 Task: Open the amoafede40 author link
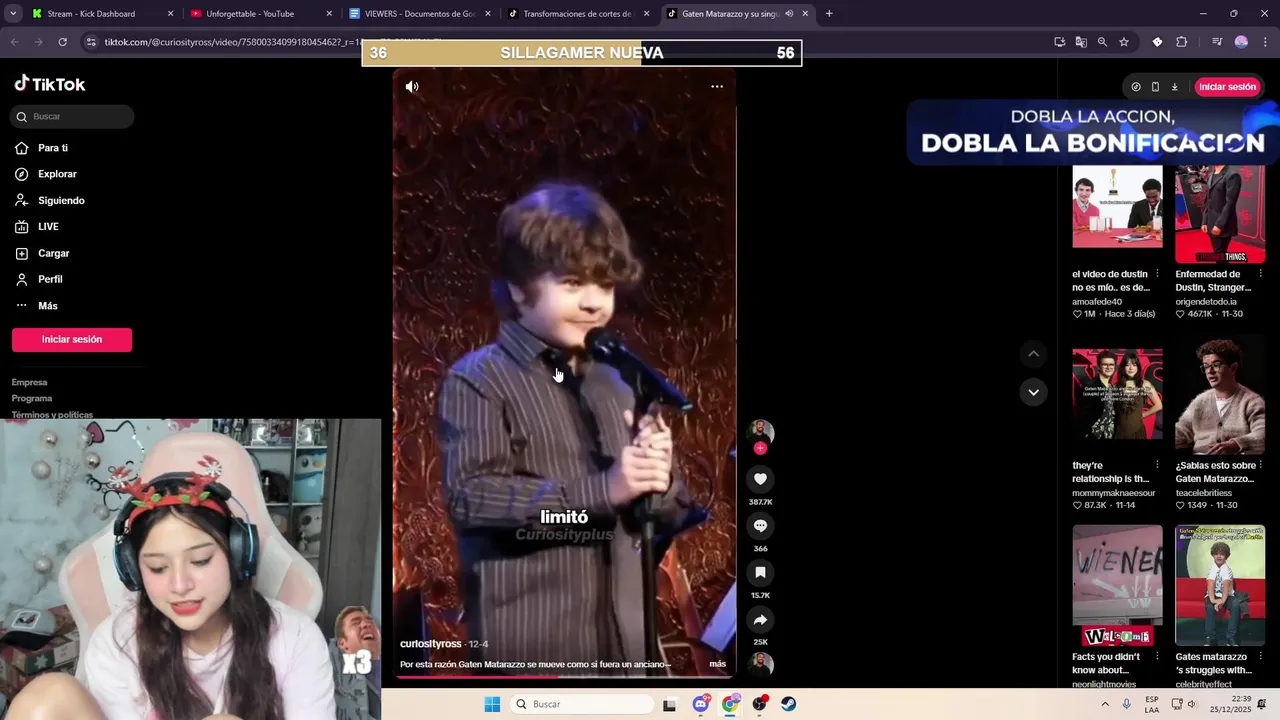pyautogui.click(x=1097, y=301)
